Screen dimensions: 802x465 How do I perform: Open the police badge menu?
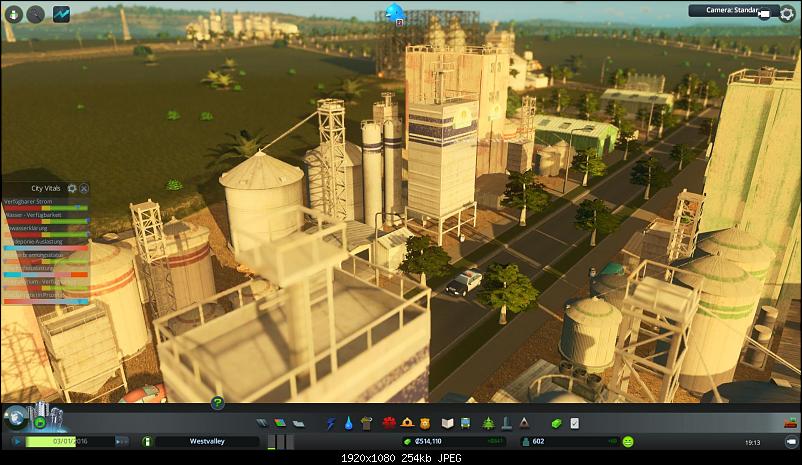coord(425,423)
